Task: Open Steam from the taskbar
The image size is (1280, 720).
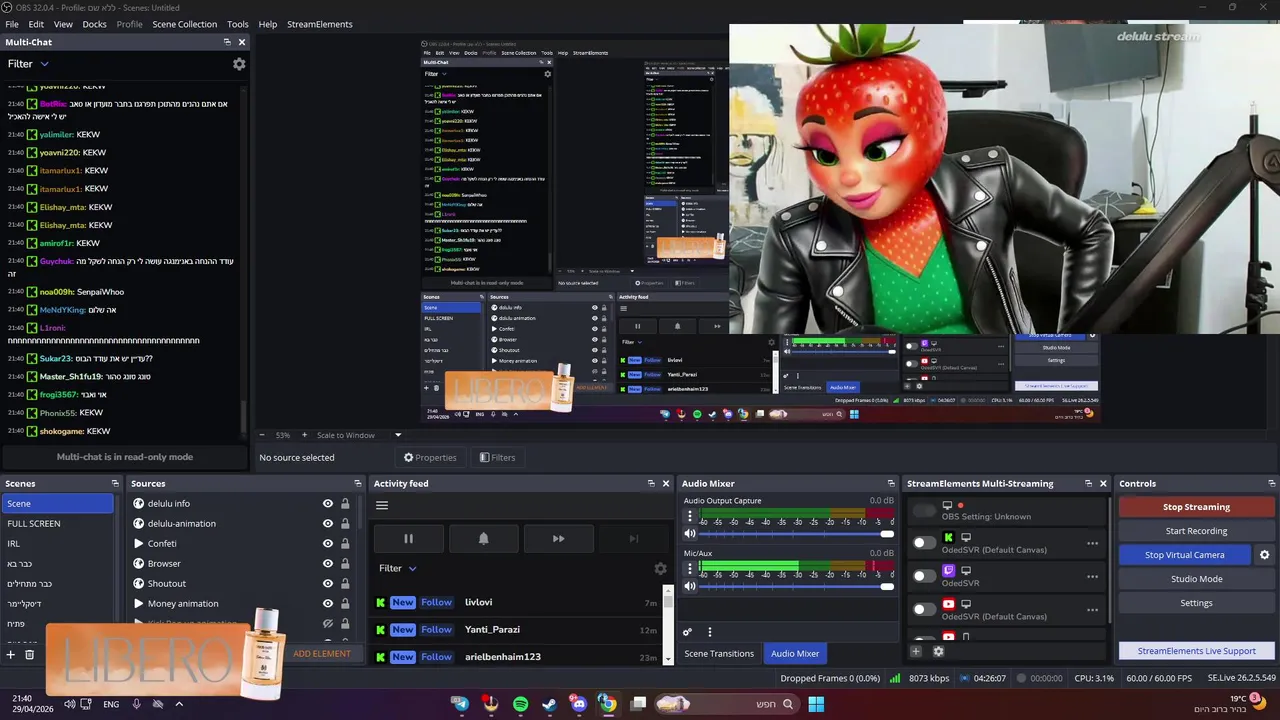Action: pos(549,704)
